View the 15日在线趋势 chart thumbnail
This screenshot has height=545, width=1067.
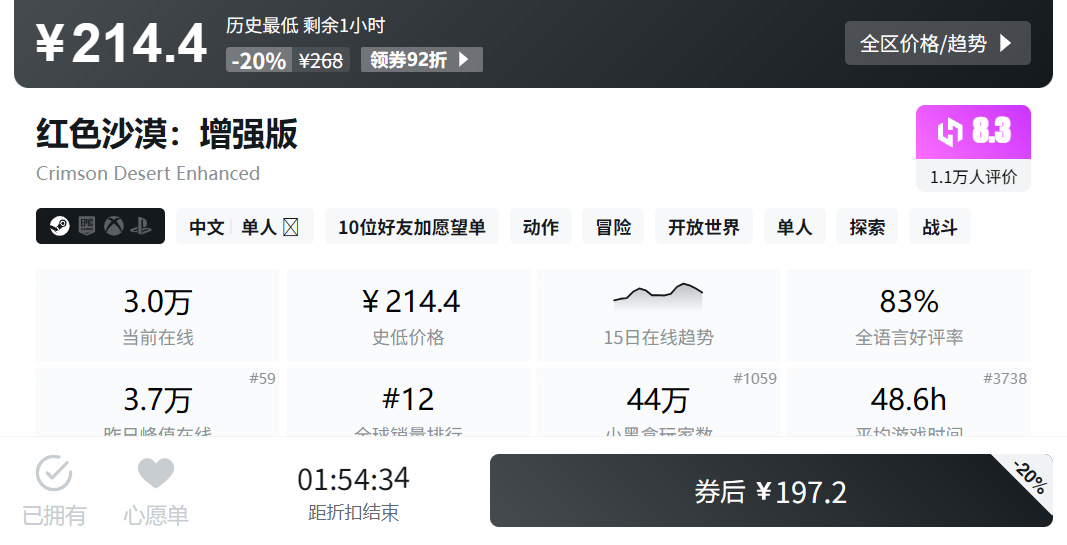point(658,298)
